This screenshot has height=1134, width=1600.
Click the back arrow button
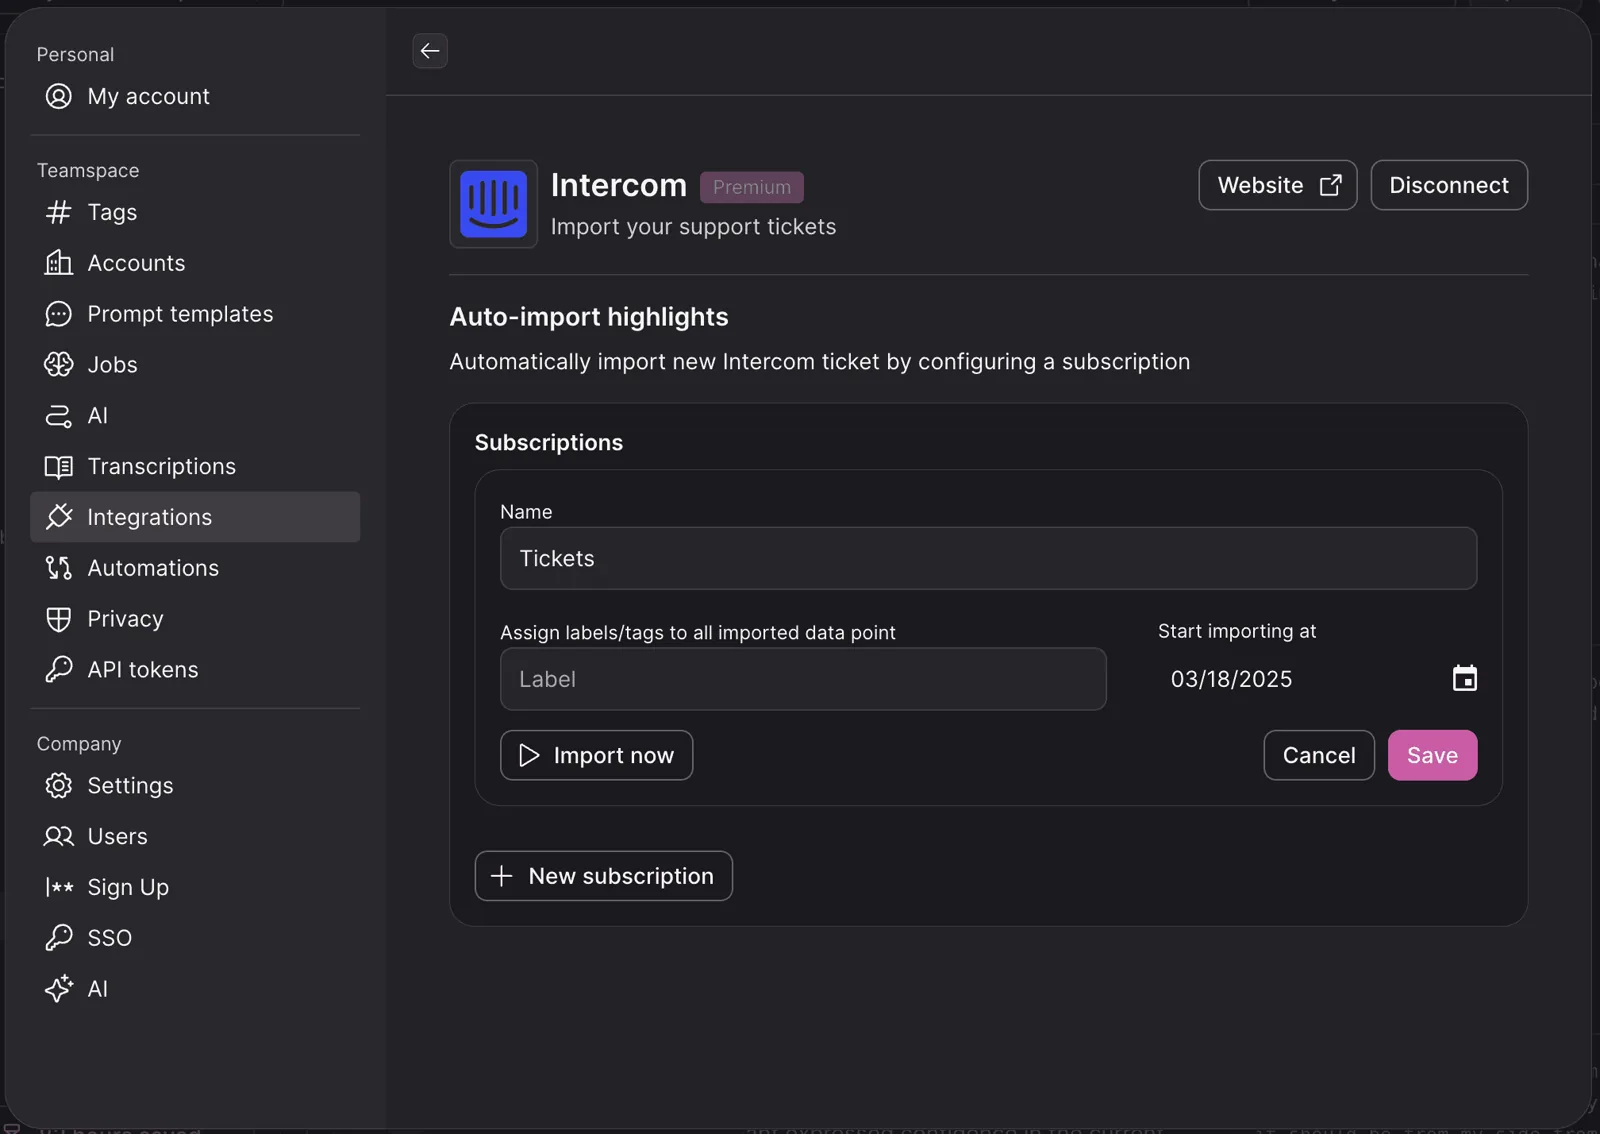pyautogui.click(x=430, y=51)
